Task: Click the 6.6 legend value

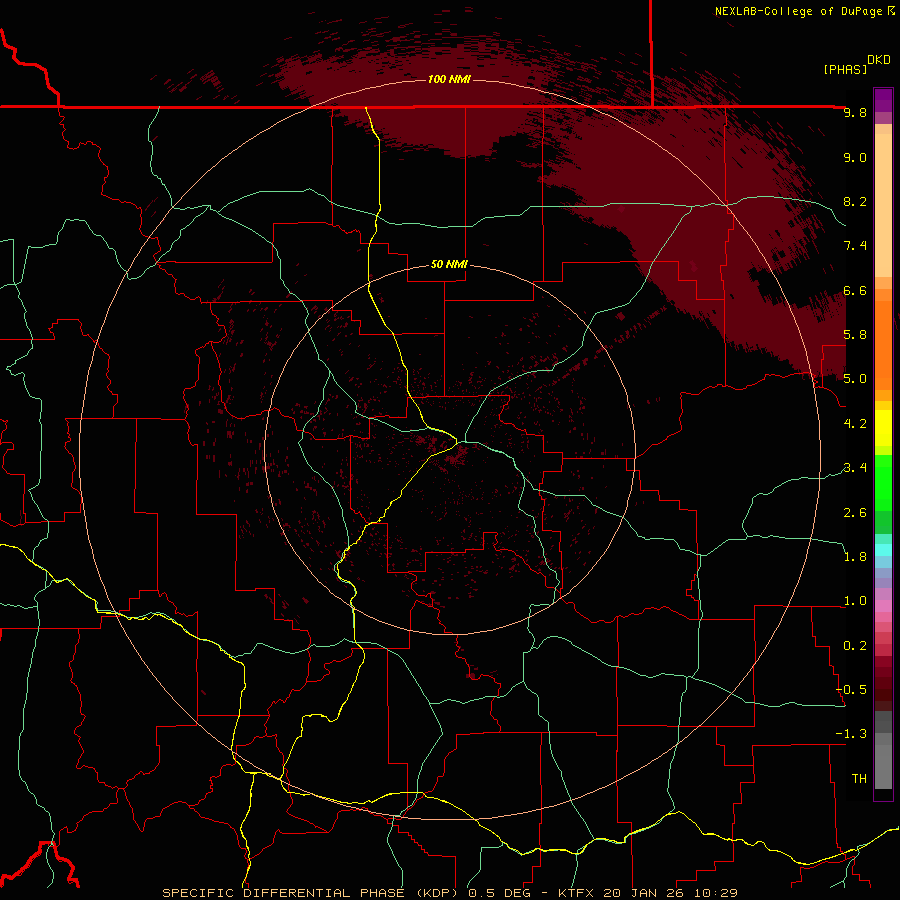Action: [855, 290]
